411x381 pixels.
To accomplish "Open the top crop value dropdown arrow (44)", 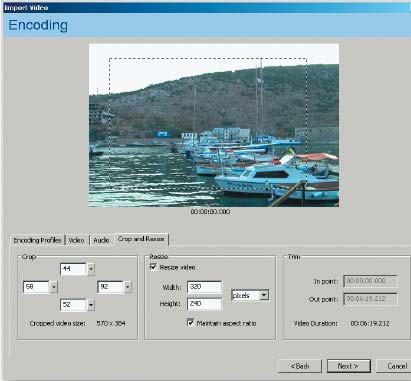I will [x=91, y=269].
